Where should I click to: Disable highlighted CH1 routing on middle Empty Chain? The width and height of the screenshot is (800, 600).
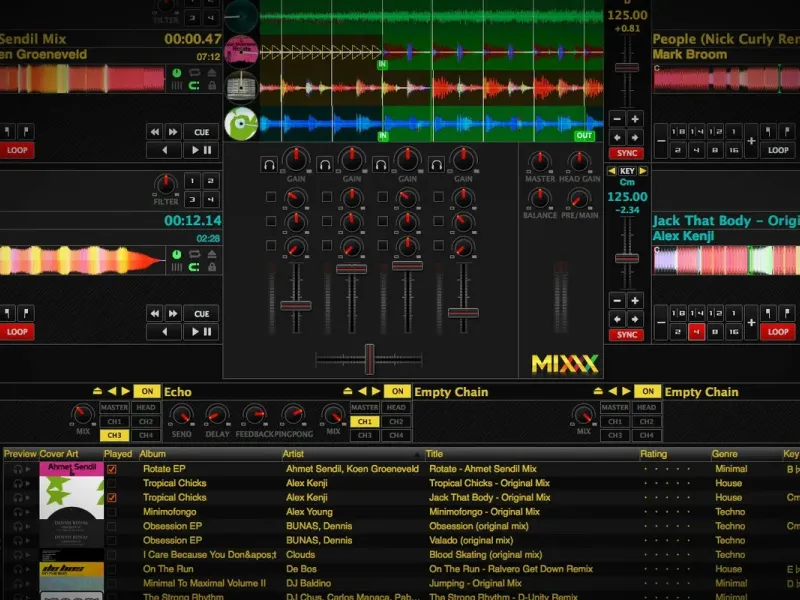click(x=365, y=421)
